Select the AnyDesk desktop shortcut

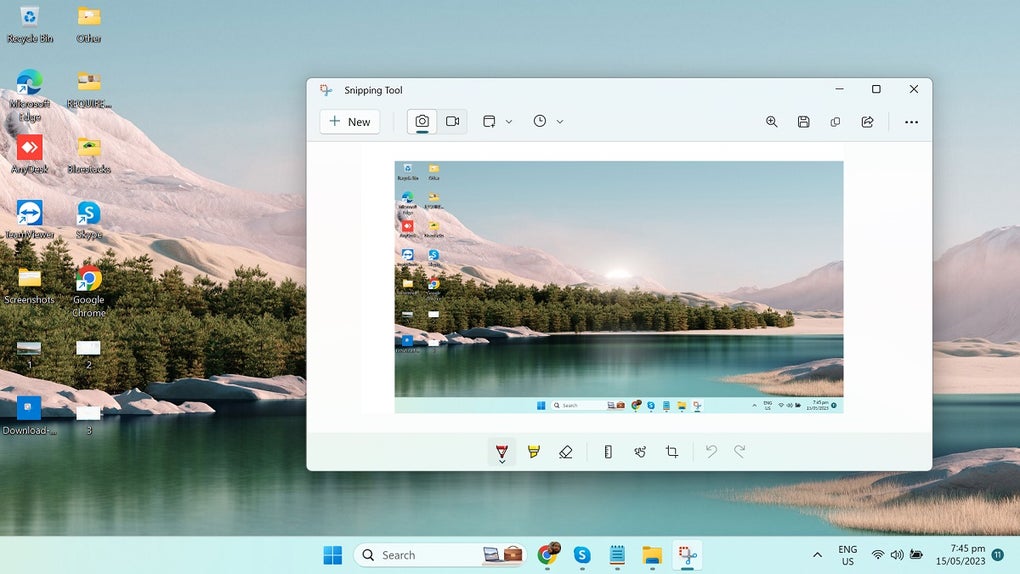(29, 154)
